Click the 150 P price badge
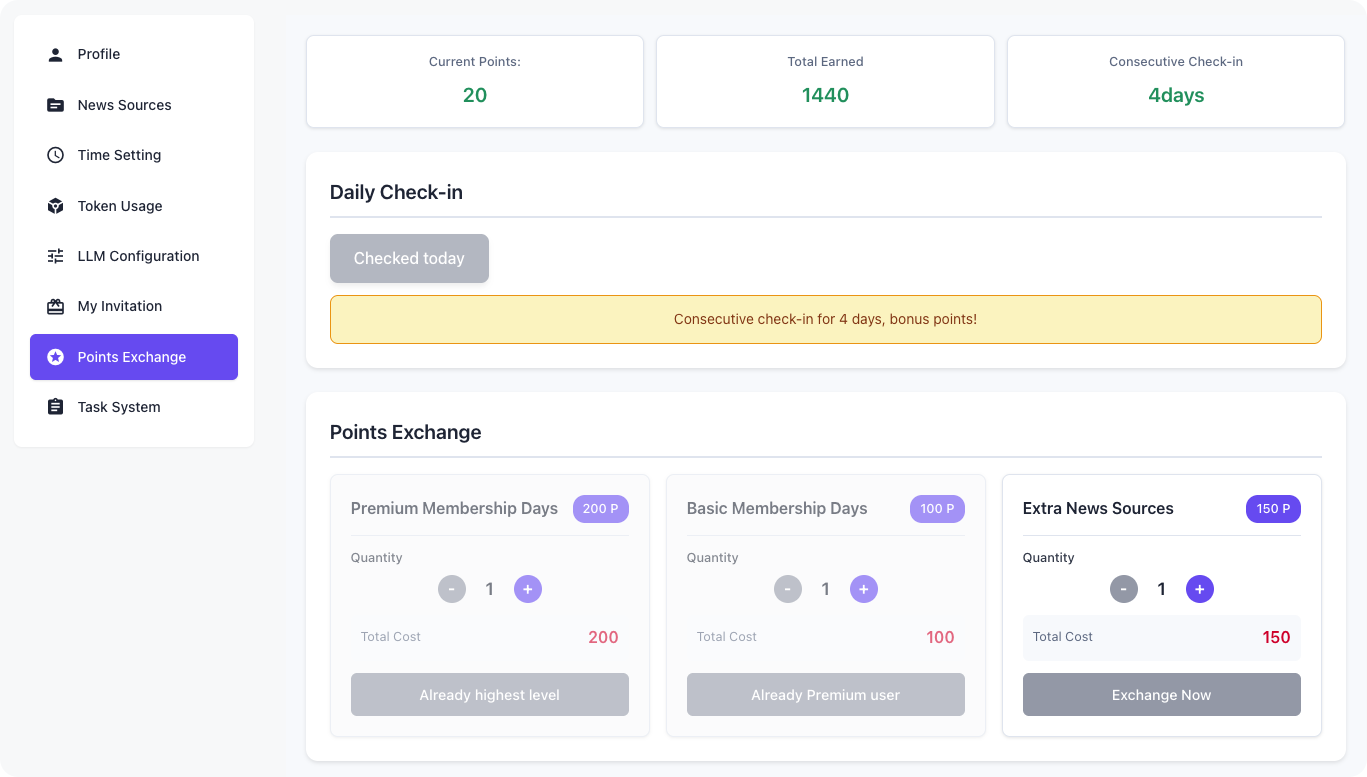The width and height of the screenshot is (1367, 777). coord(1272,508)
